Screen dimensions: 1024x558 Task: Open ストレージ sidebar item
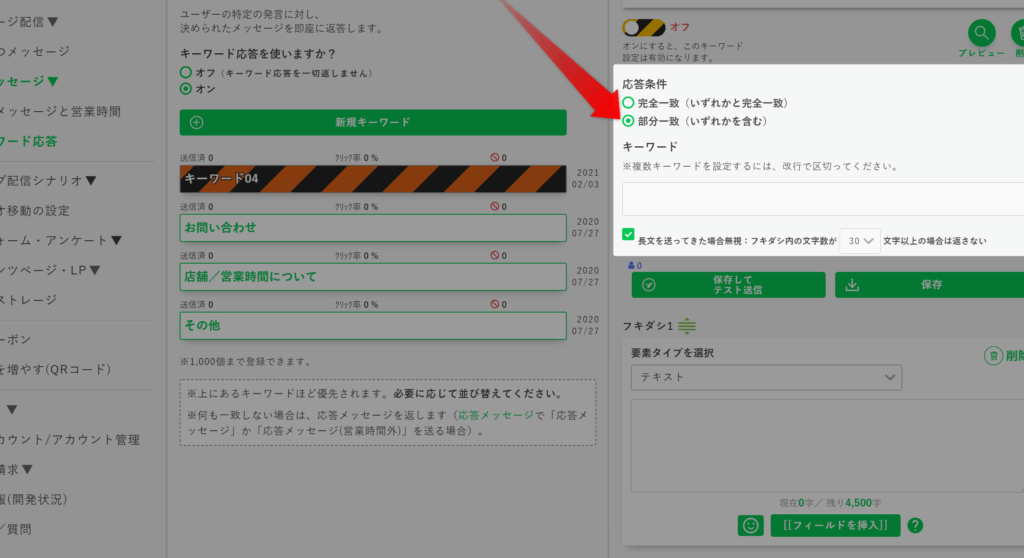pos(29,300)
